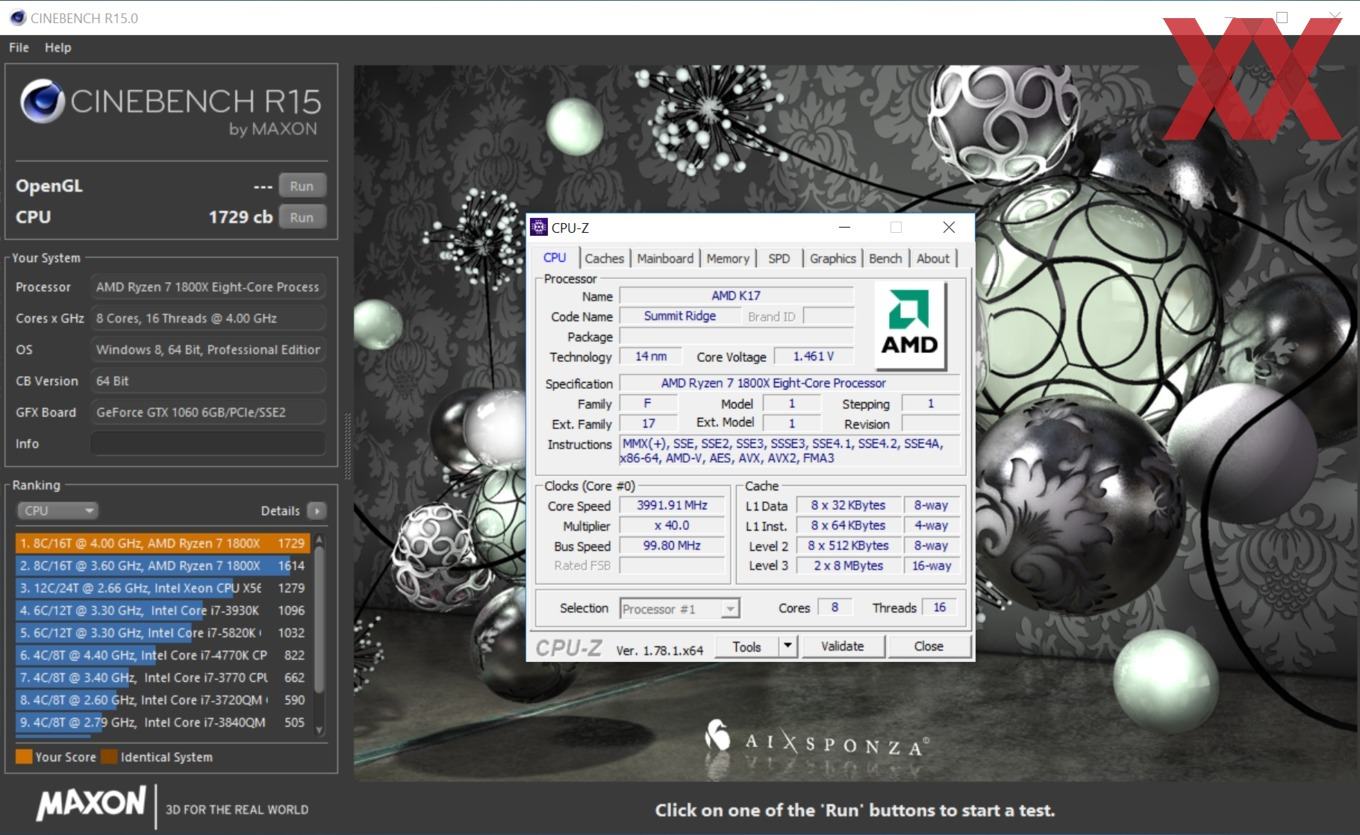Minimize the CPU-Z window
This screenshot has width=1360, height=835.
coord(845,227)
